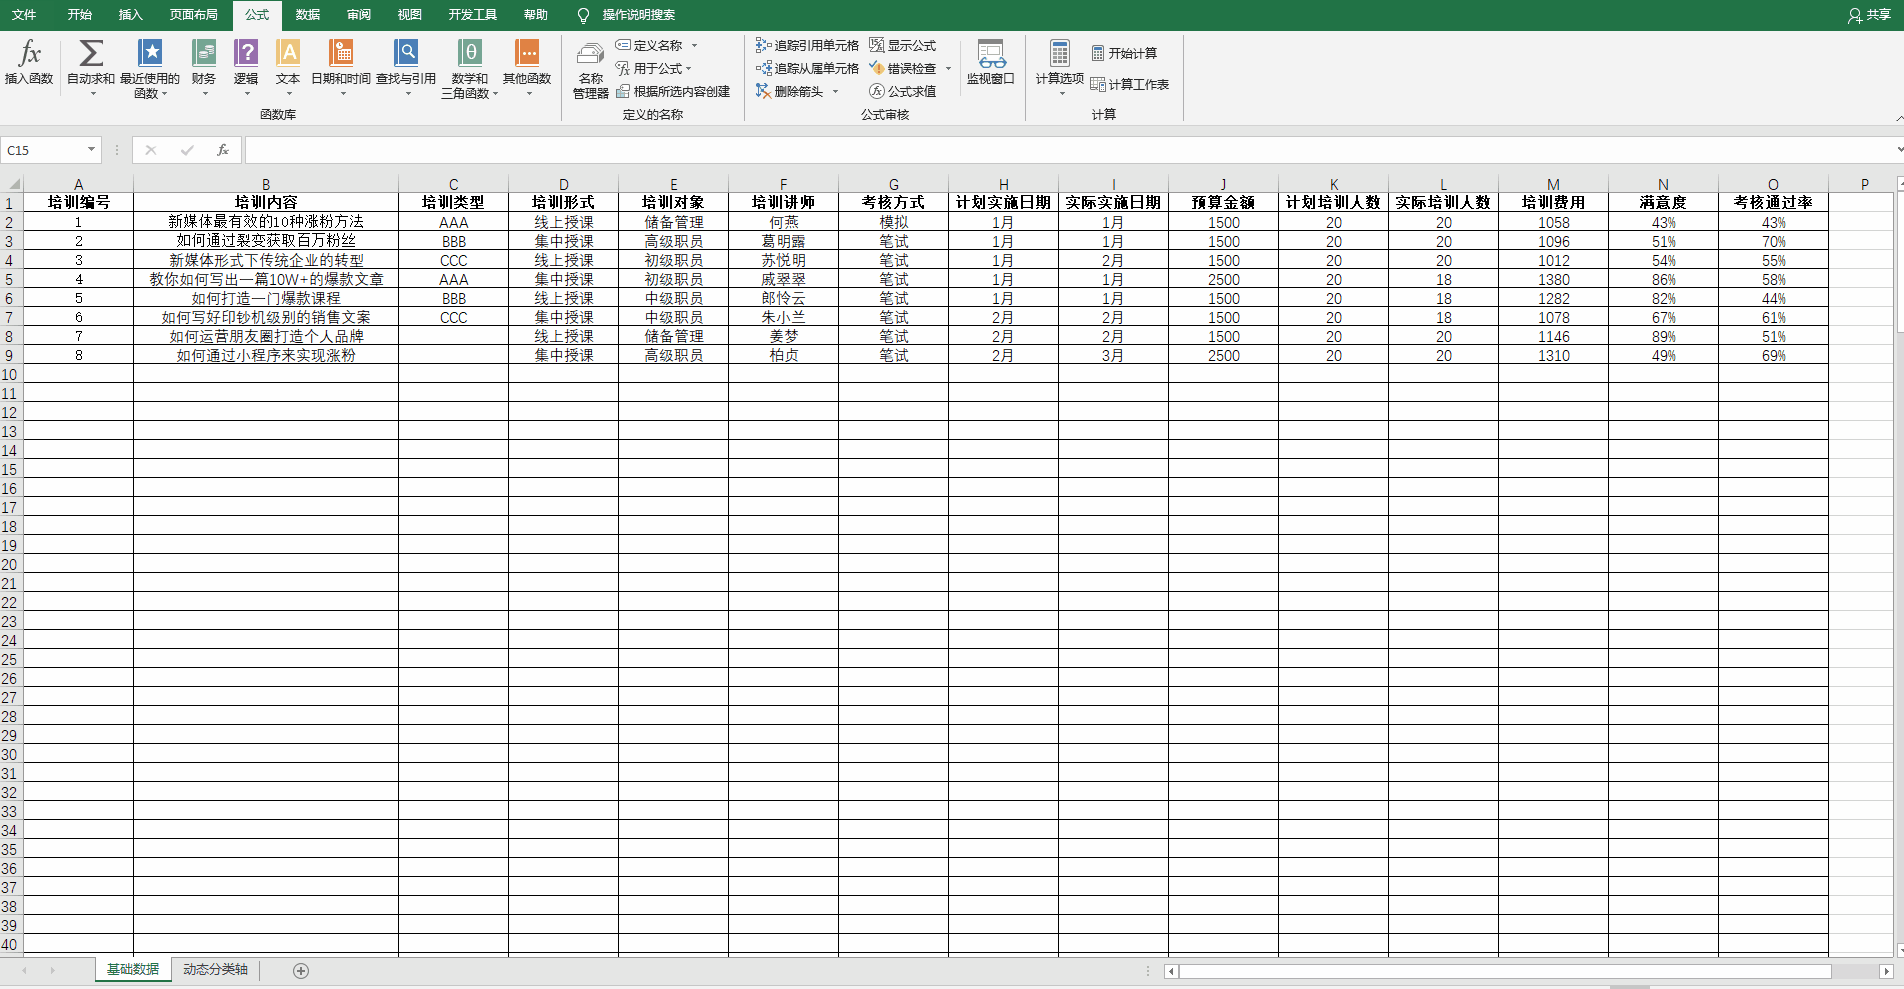Screen dimensions: 1904x989
Task: Open the 帮助 tab
Action: pyautogui.click(x=536, y=15)
